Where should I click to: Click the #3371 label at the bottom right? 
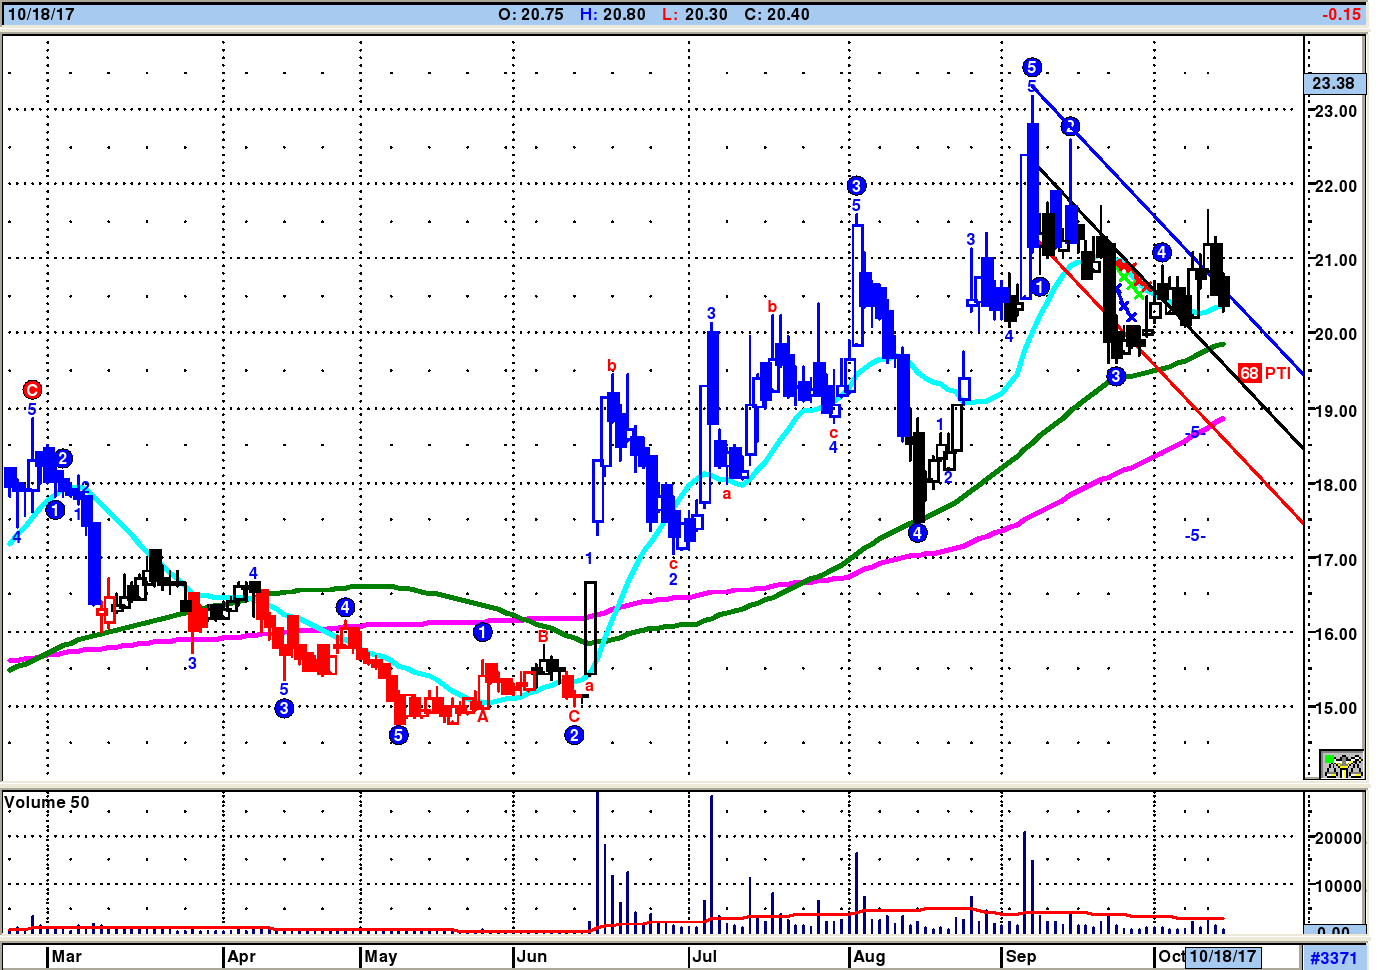1334,958
